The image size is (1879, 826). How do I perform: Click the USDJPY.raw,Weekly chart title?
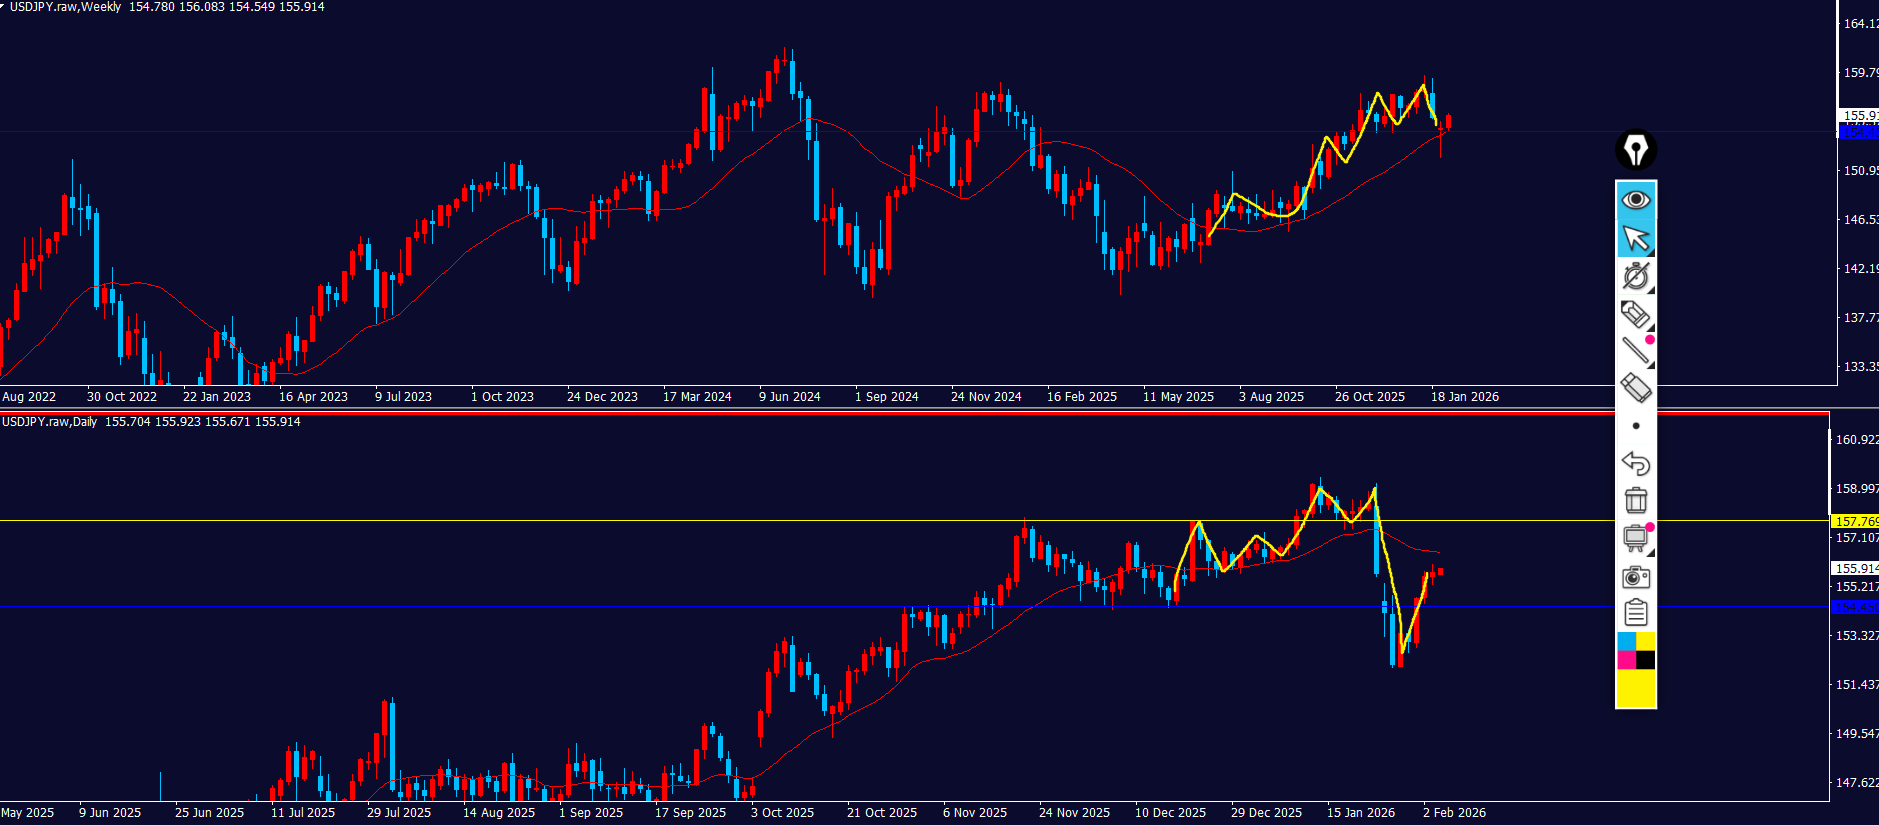(x=65, y=7)
